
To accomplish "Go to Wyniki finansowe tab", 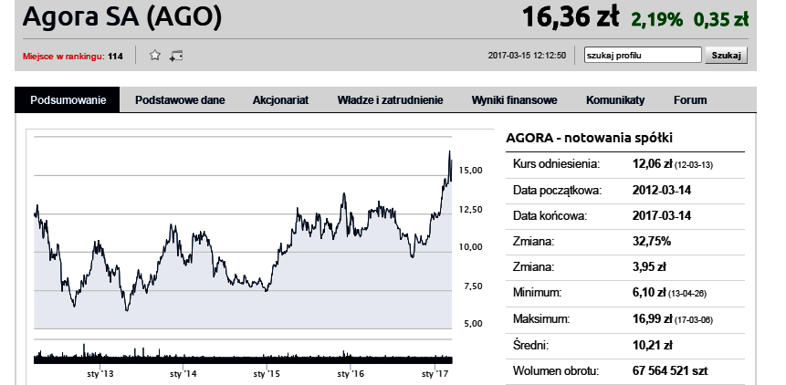I will point(514,100).
